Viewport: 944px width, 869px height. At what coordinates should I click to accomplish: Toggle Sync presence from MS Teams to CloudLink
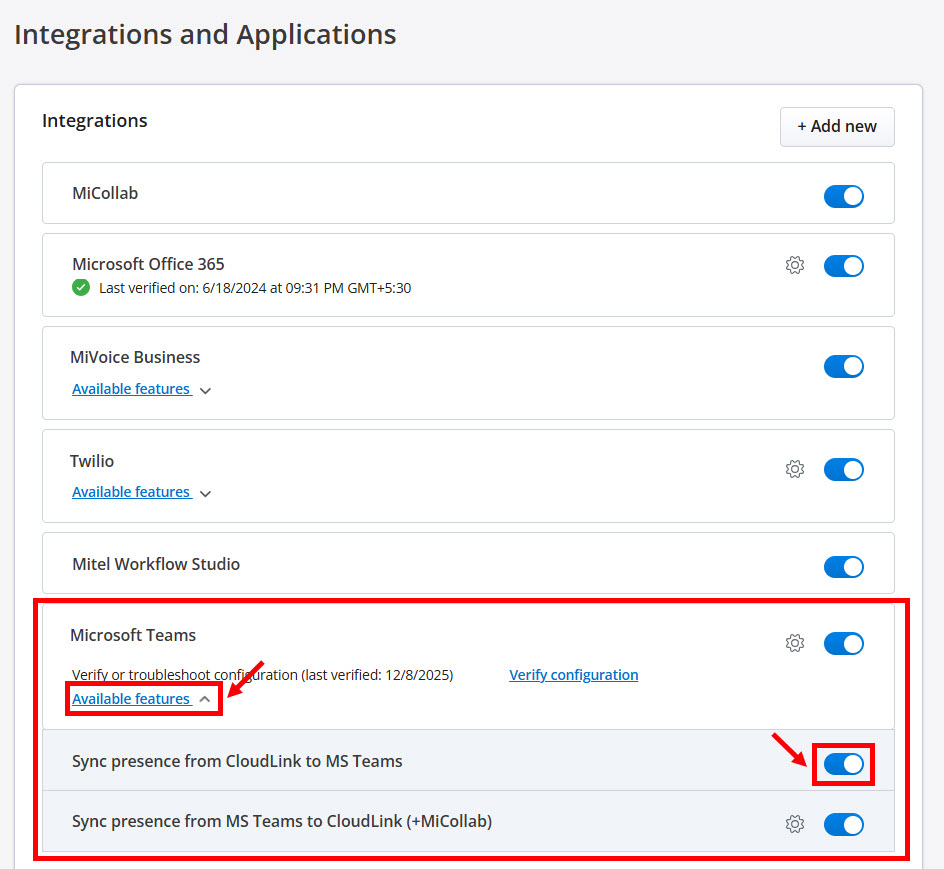pyautogui.click(x=843, y=824)
